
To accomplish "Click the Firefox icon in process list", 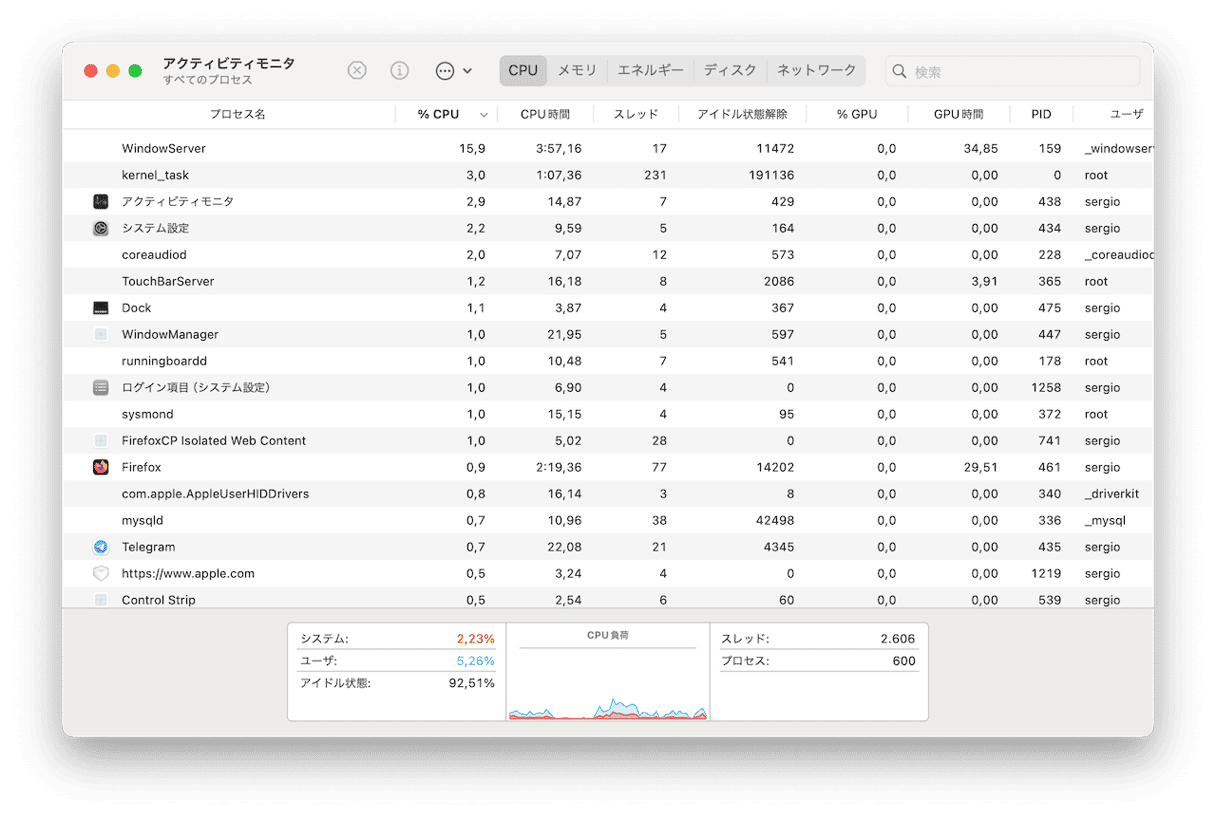I will [101, 467].
